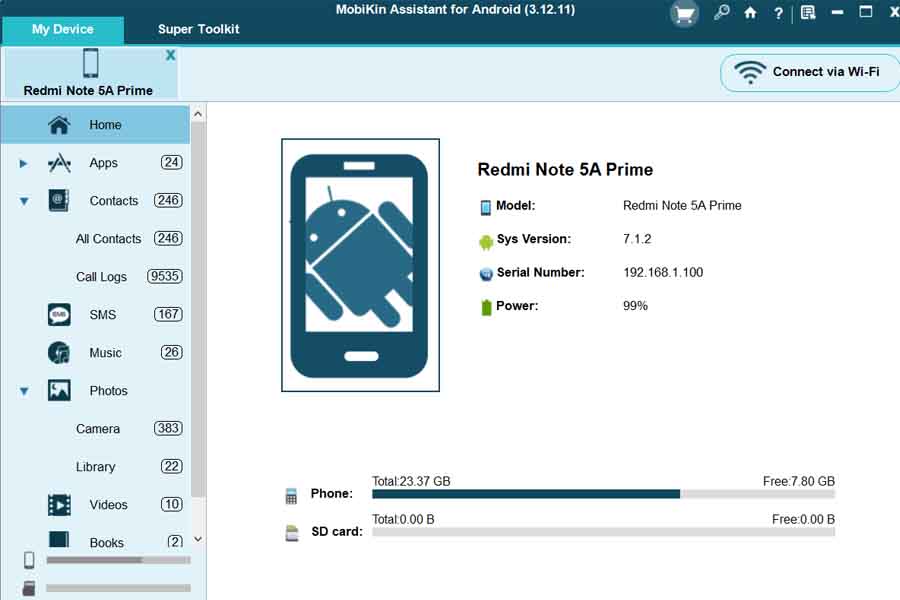Close the Redmi Note 5A Prime device tab

[x=170, y=55]
